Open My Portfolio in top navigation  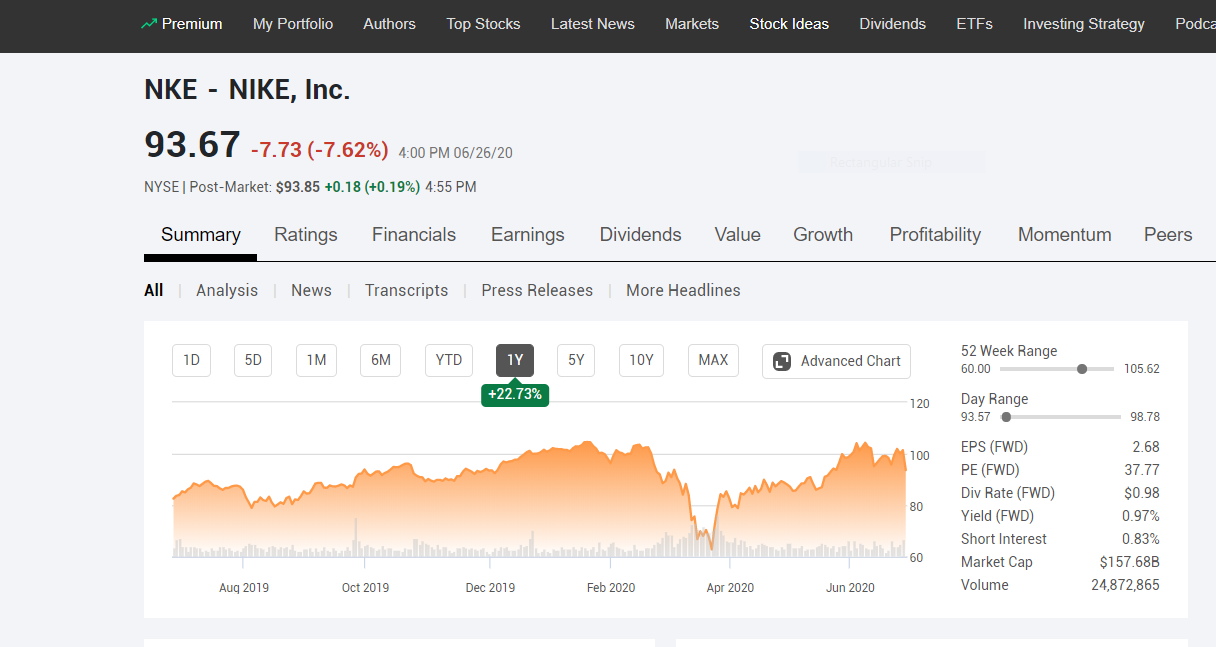293,24
